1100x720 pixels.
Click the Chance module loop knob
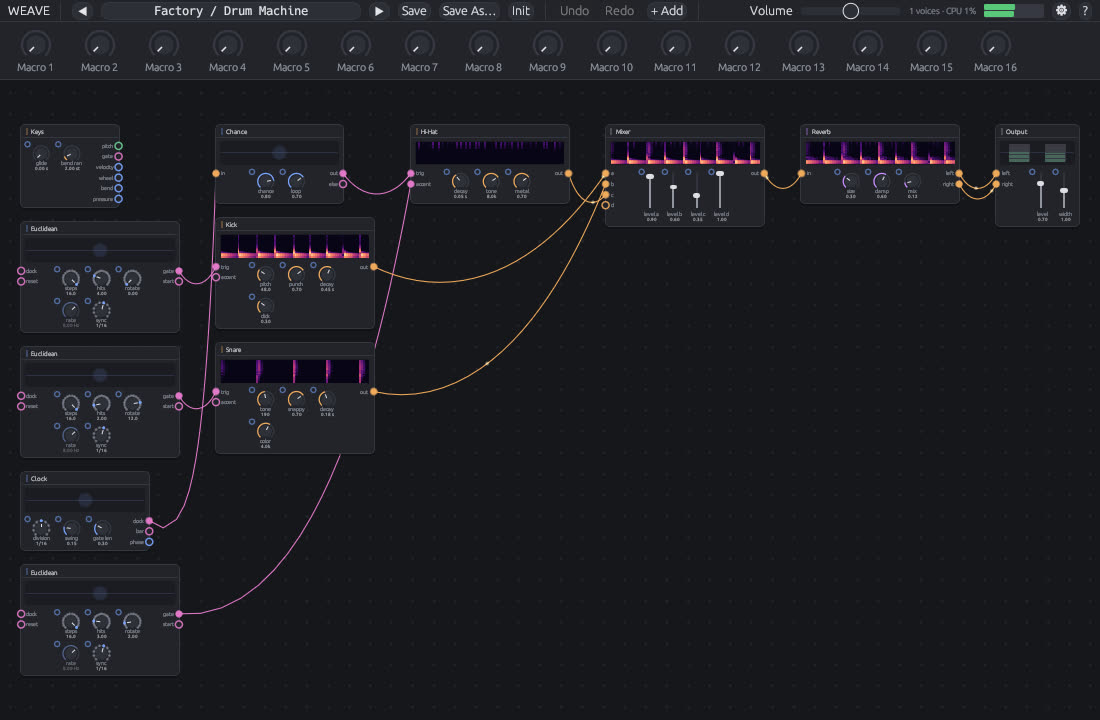click(x=296, y=181)
